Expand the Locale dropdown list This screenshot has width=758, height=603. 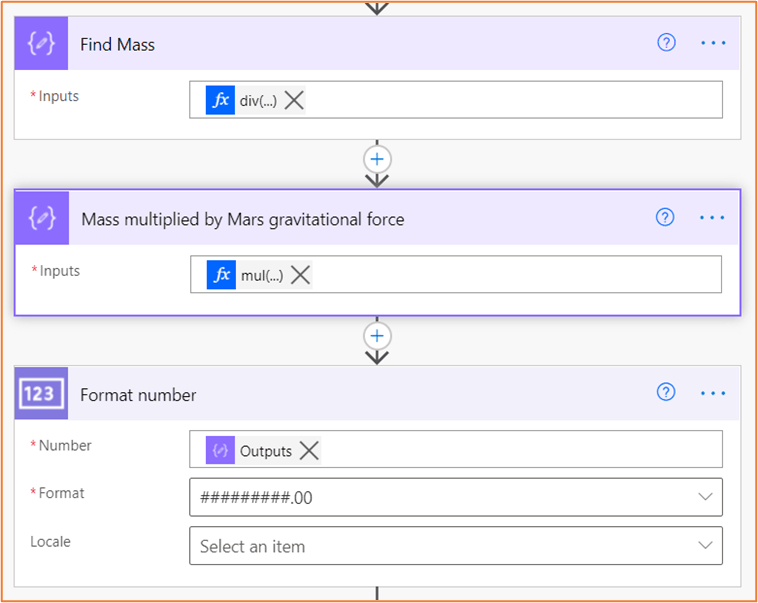coord(705,546)
